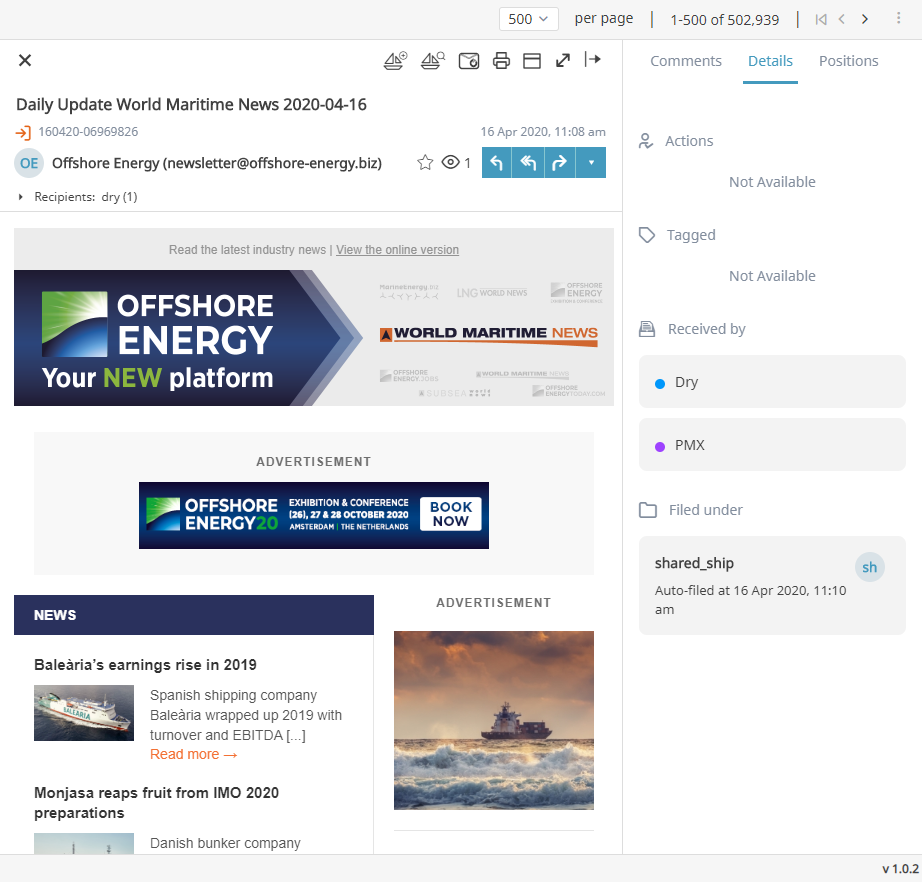Expand the Recipients list
This screenshot has width=922, height=882.
(21, 197)
